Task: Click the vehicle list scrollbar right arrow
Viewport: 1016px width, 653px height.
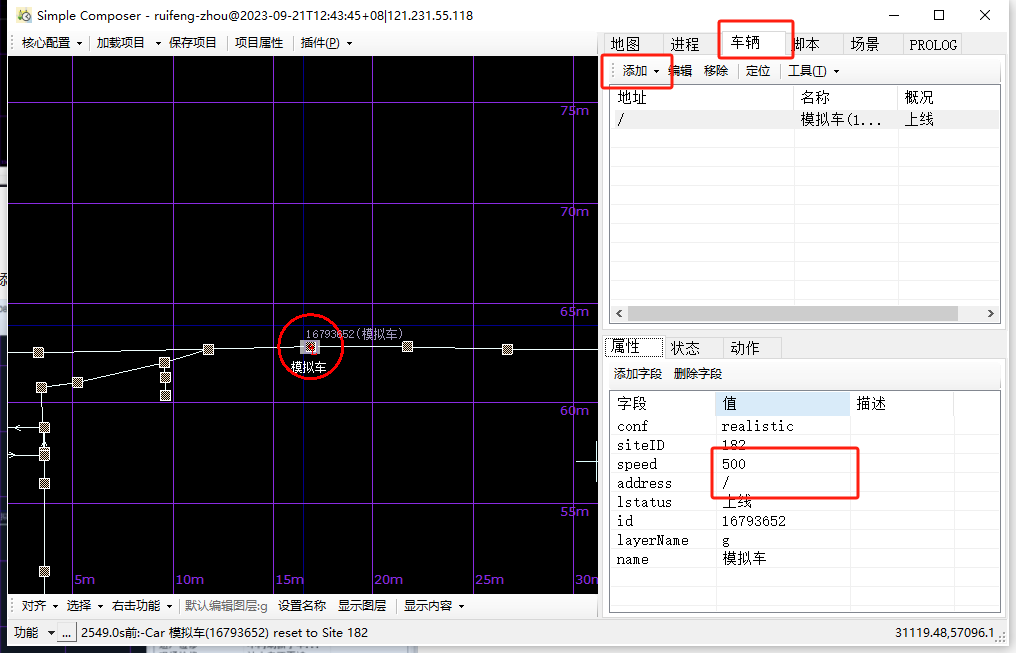Action: (x=991, y=314)
